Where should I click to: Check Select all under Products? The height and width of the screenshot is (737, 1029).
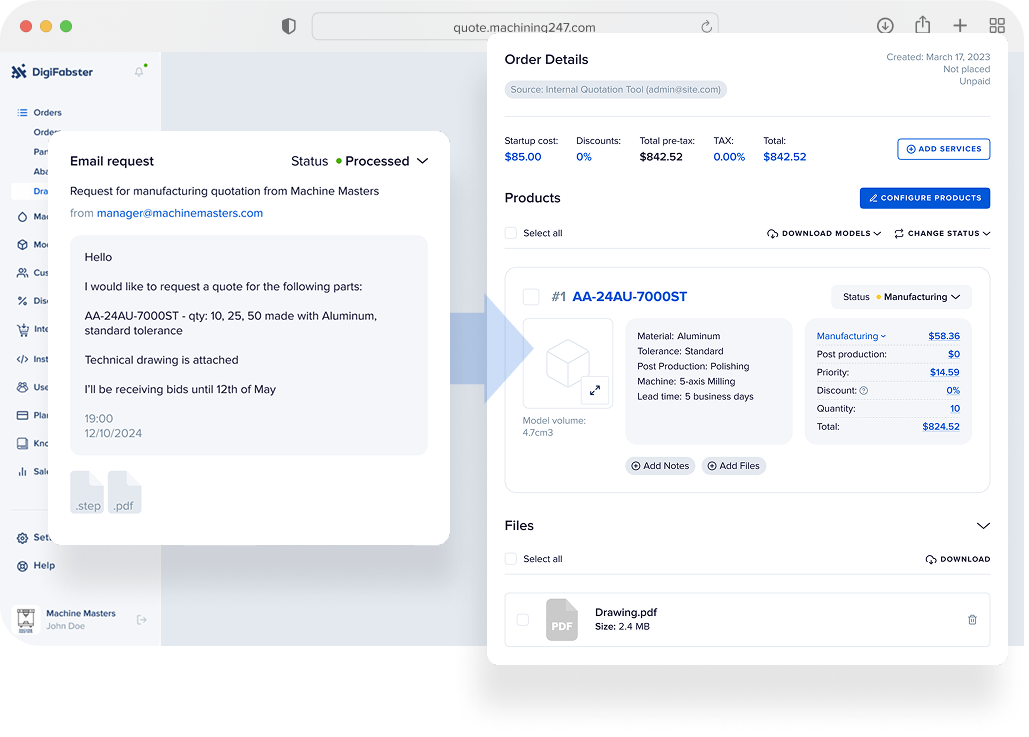(x=511, y=233)
